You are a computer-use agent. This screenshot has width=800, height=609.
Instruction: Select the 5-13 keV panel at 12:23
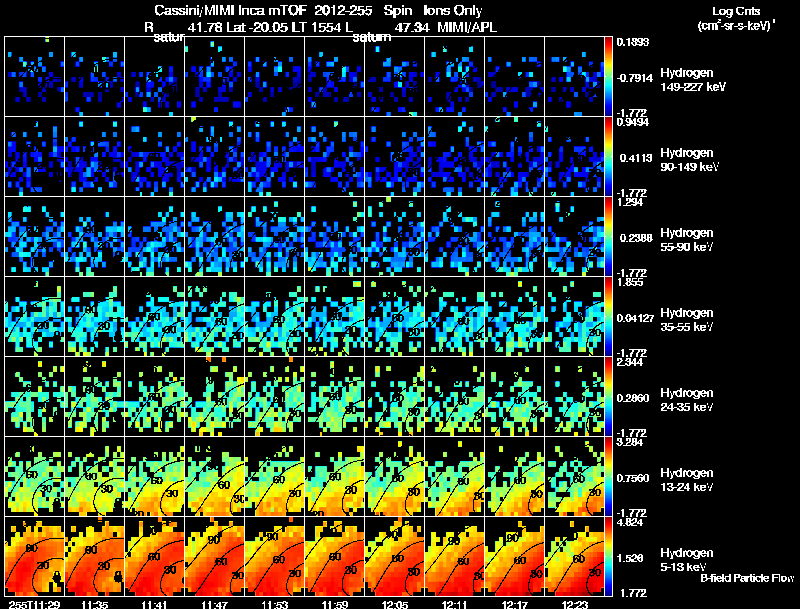574,556
